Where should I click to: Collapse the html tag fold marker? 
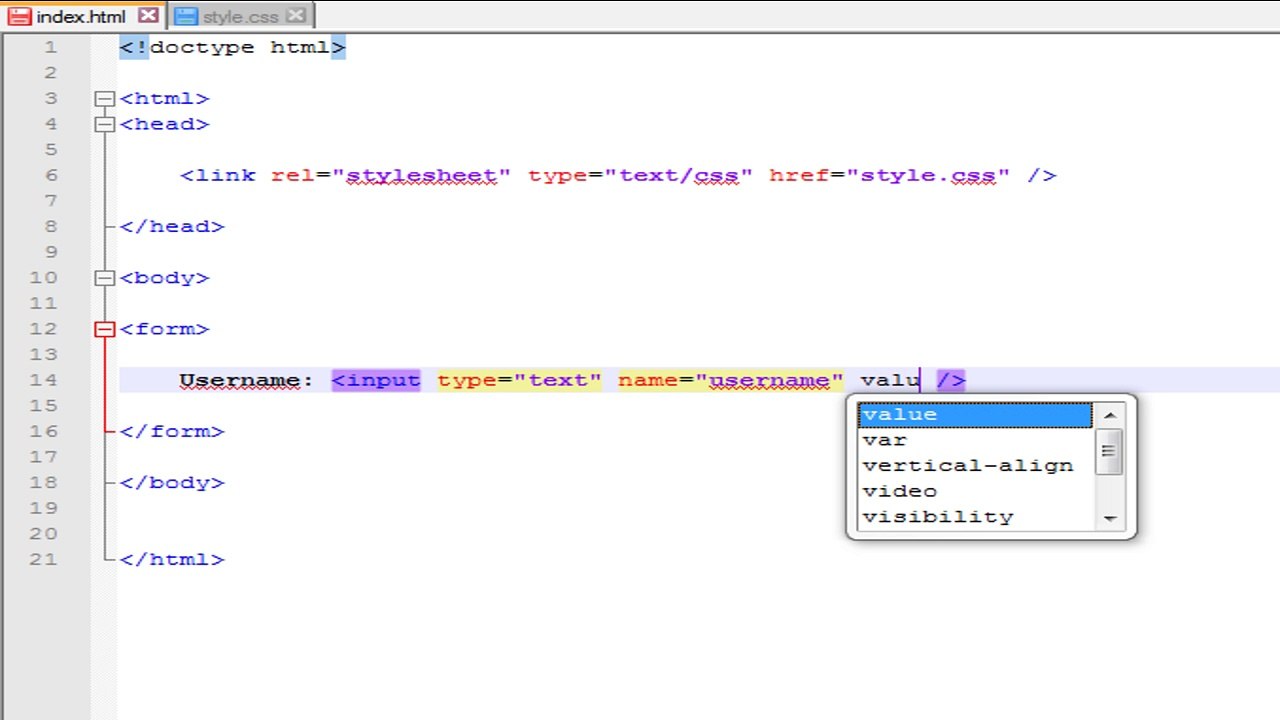tap(105, 98)
